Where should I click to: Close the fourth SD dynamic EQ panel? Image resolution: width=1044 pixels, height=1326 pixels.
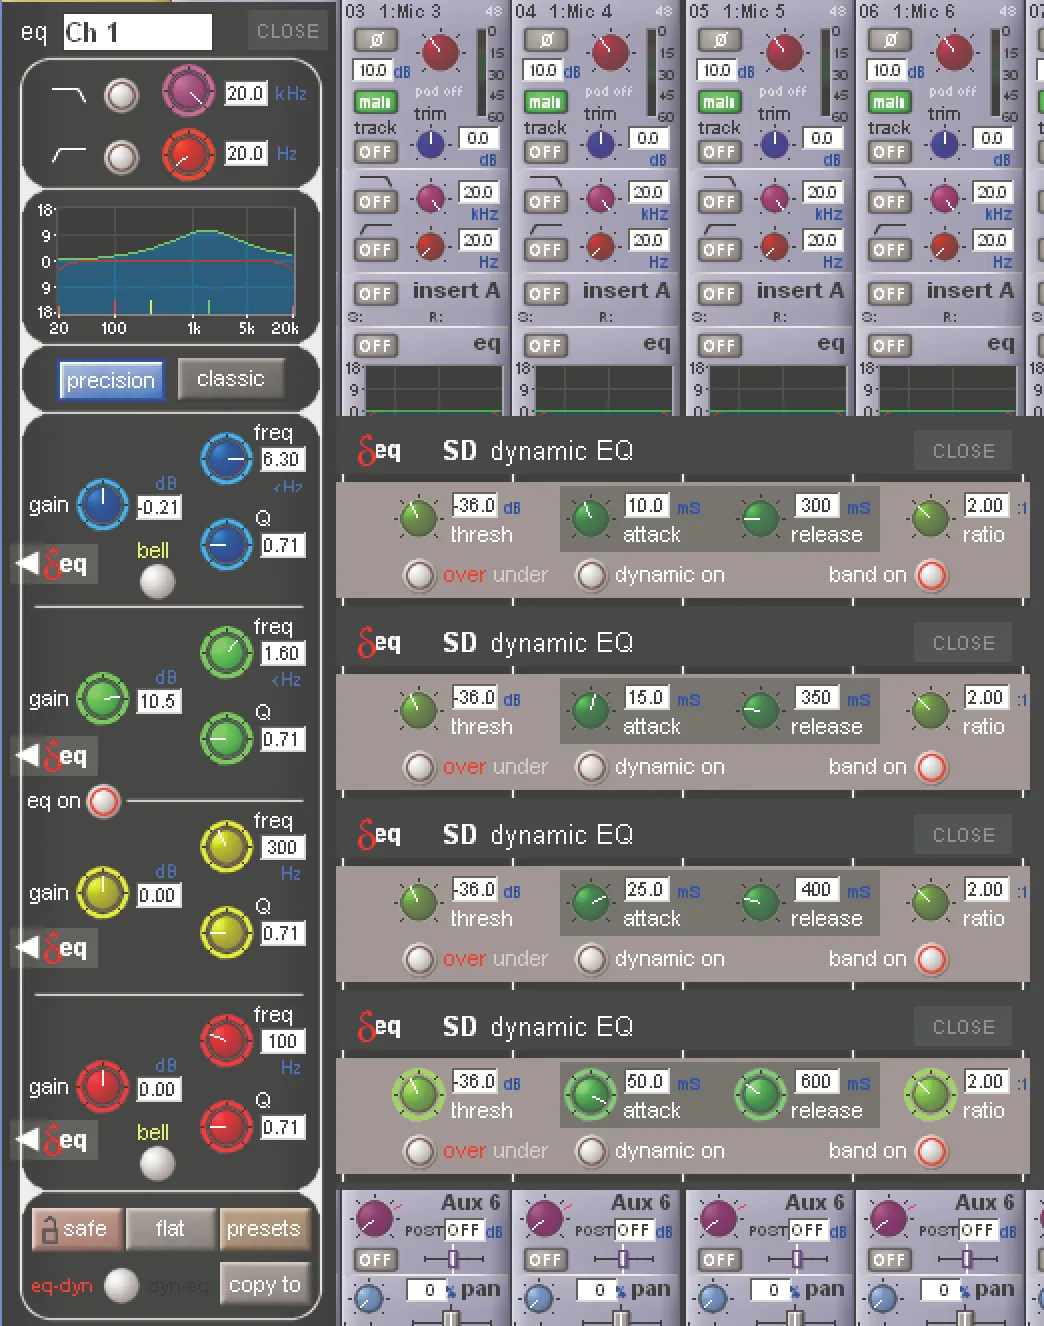point(963,1027)
